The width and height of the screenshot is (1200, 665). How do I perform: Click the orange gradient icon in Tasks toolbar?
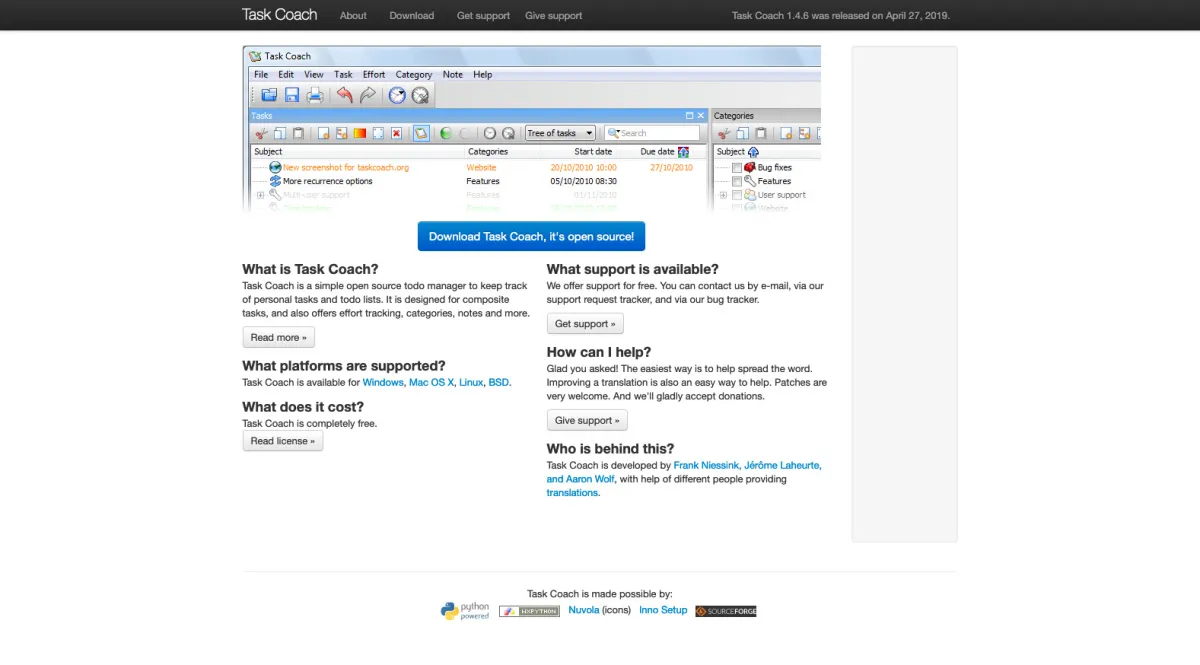359,133
